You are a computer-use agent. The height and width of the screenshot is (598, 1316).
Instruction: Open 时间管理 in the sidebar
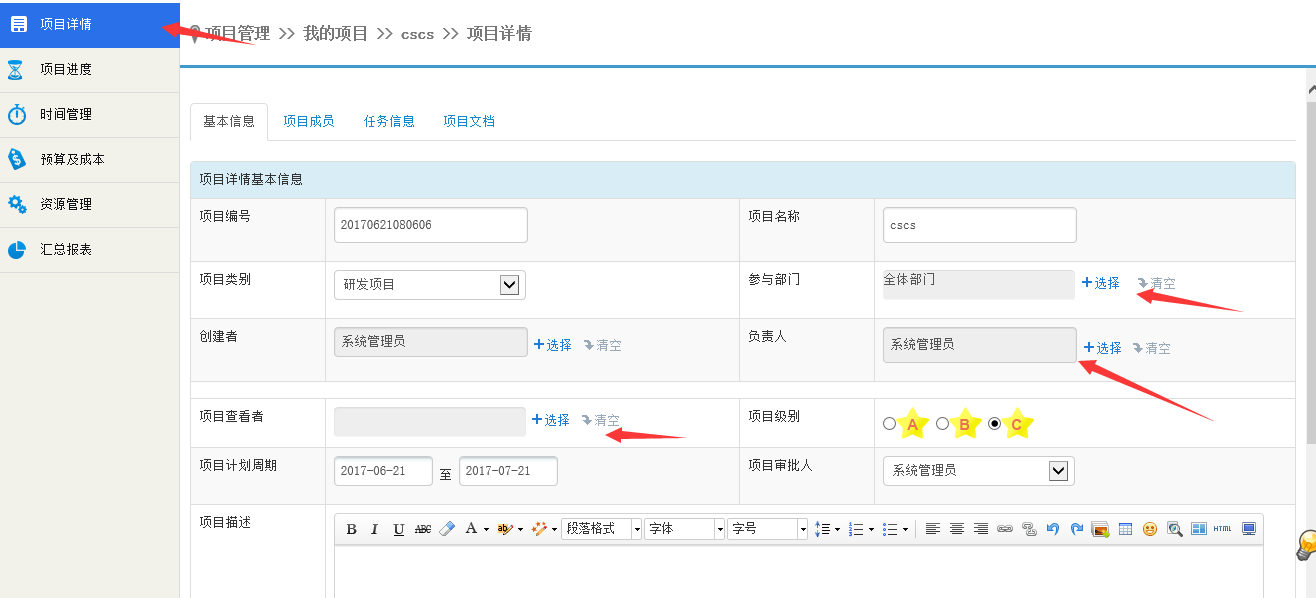66,115
